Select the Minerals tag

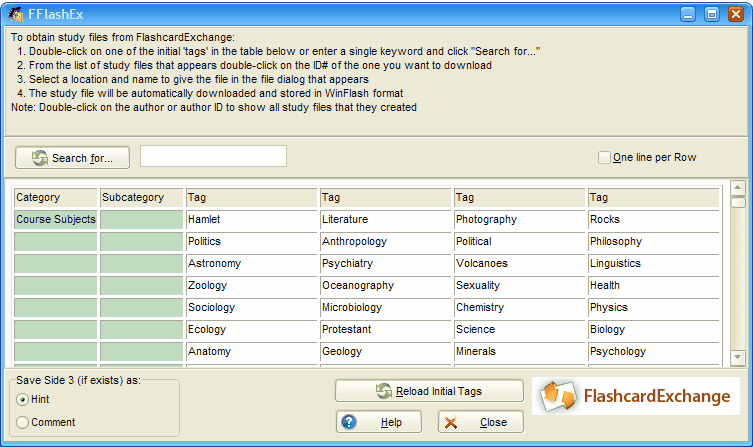pyautogui.click(x=520, y=352)
